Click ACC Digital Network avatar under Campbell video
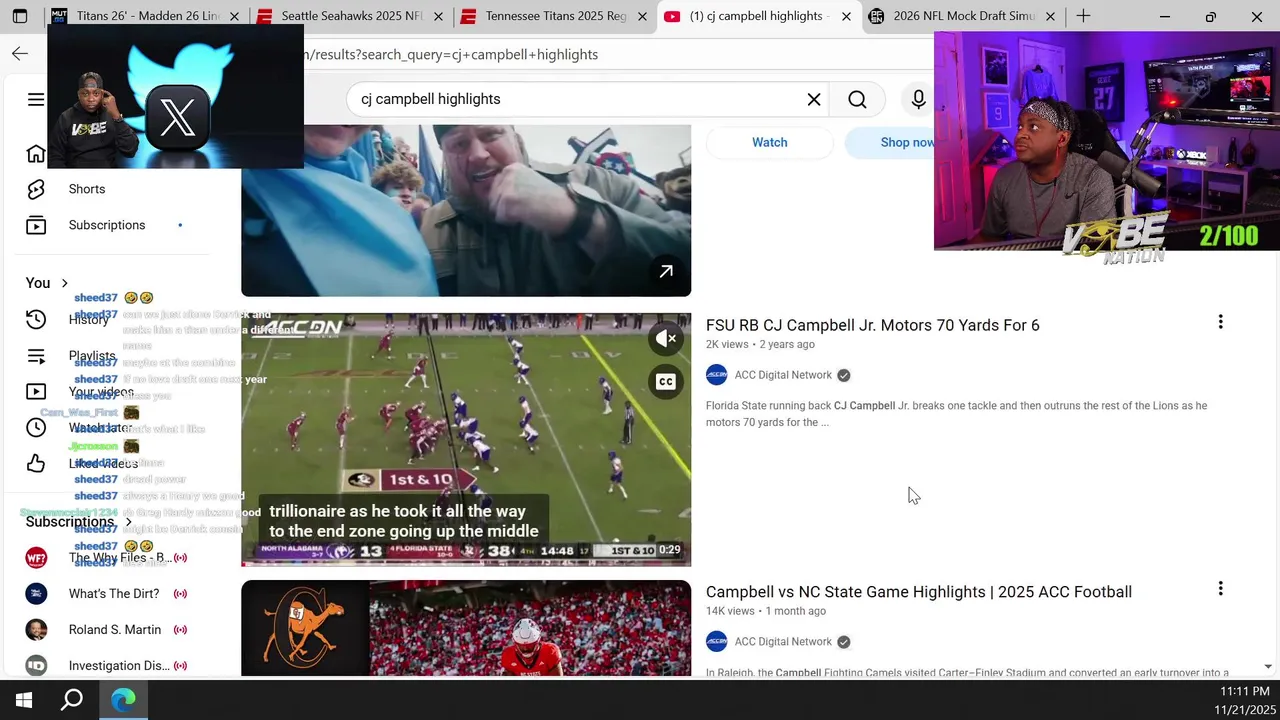Viewport: 1280px width, 720px height. click(716, 642)
